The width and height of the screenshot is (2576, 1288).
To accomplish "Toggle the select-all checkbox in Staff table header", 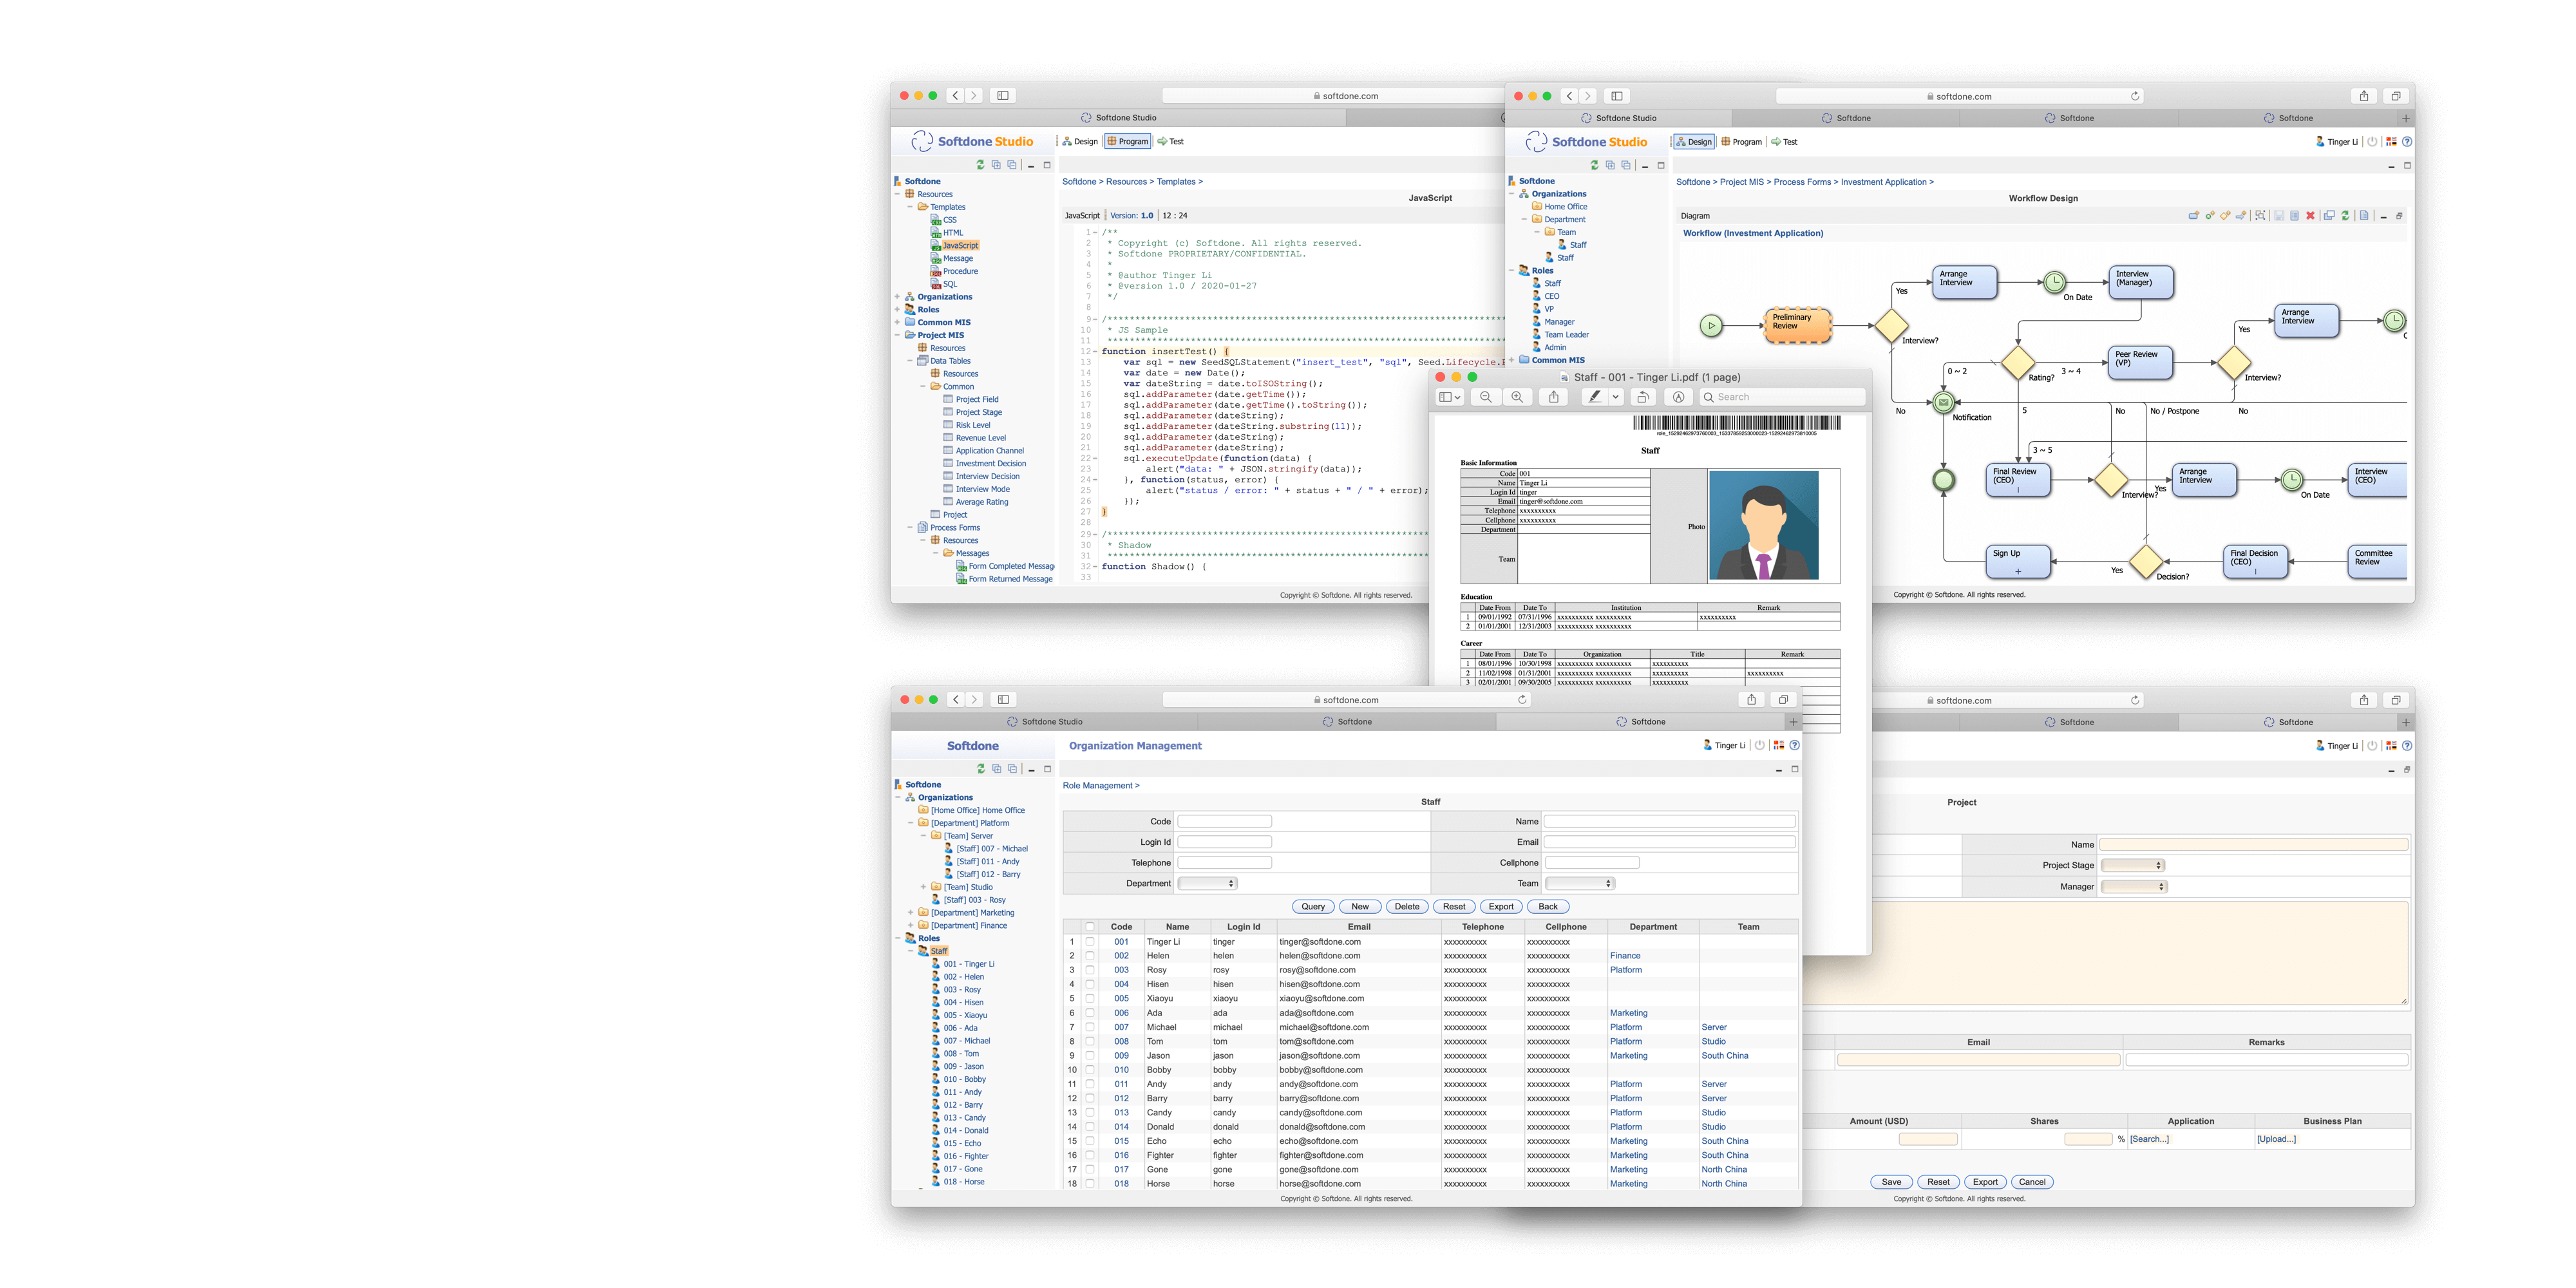I will 1090,927.
